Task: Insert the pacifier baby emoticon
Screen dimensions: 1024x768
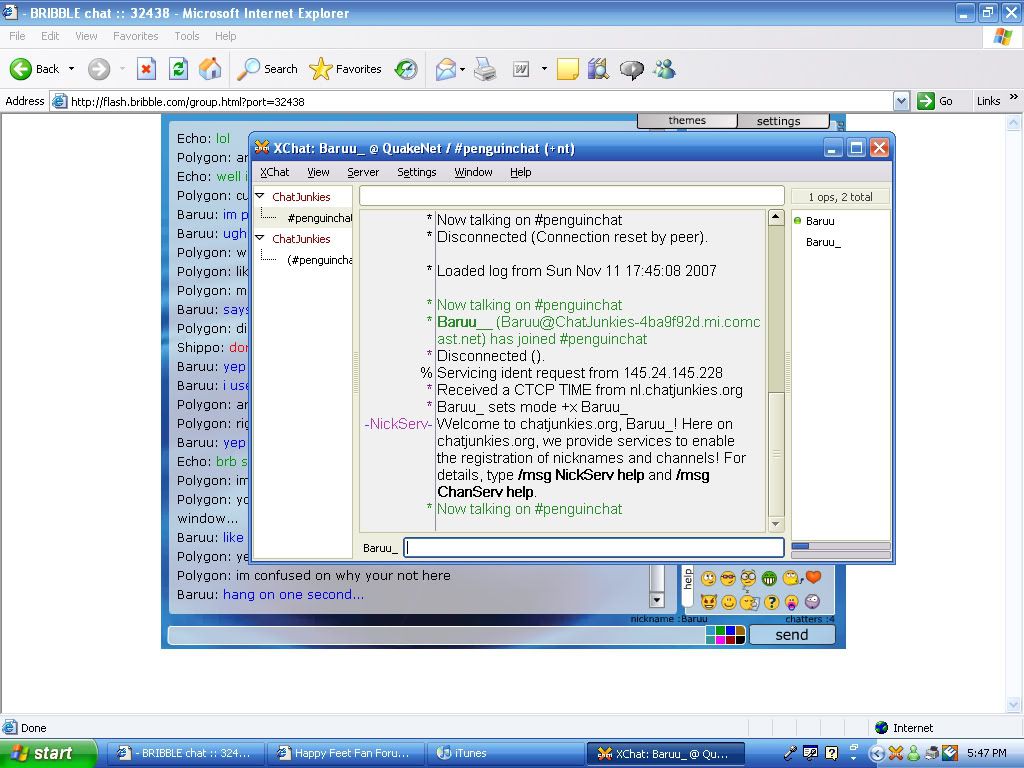Action: 792,601
